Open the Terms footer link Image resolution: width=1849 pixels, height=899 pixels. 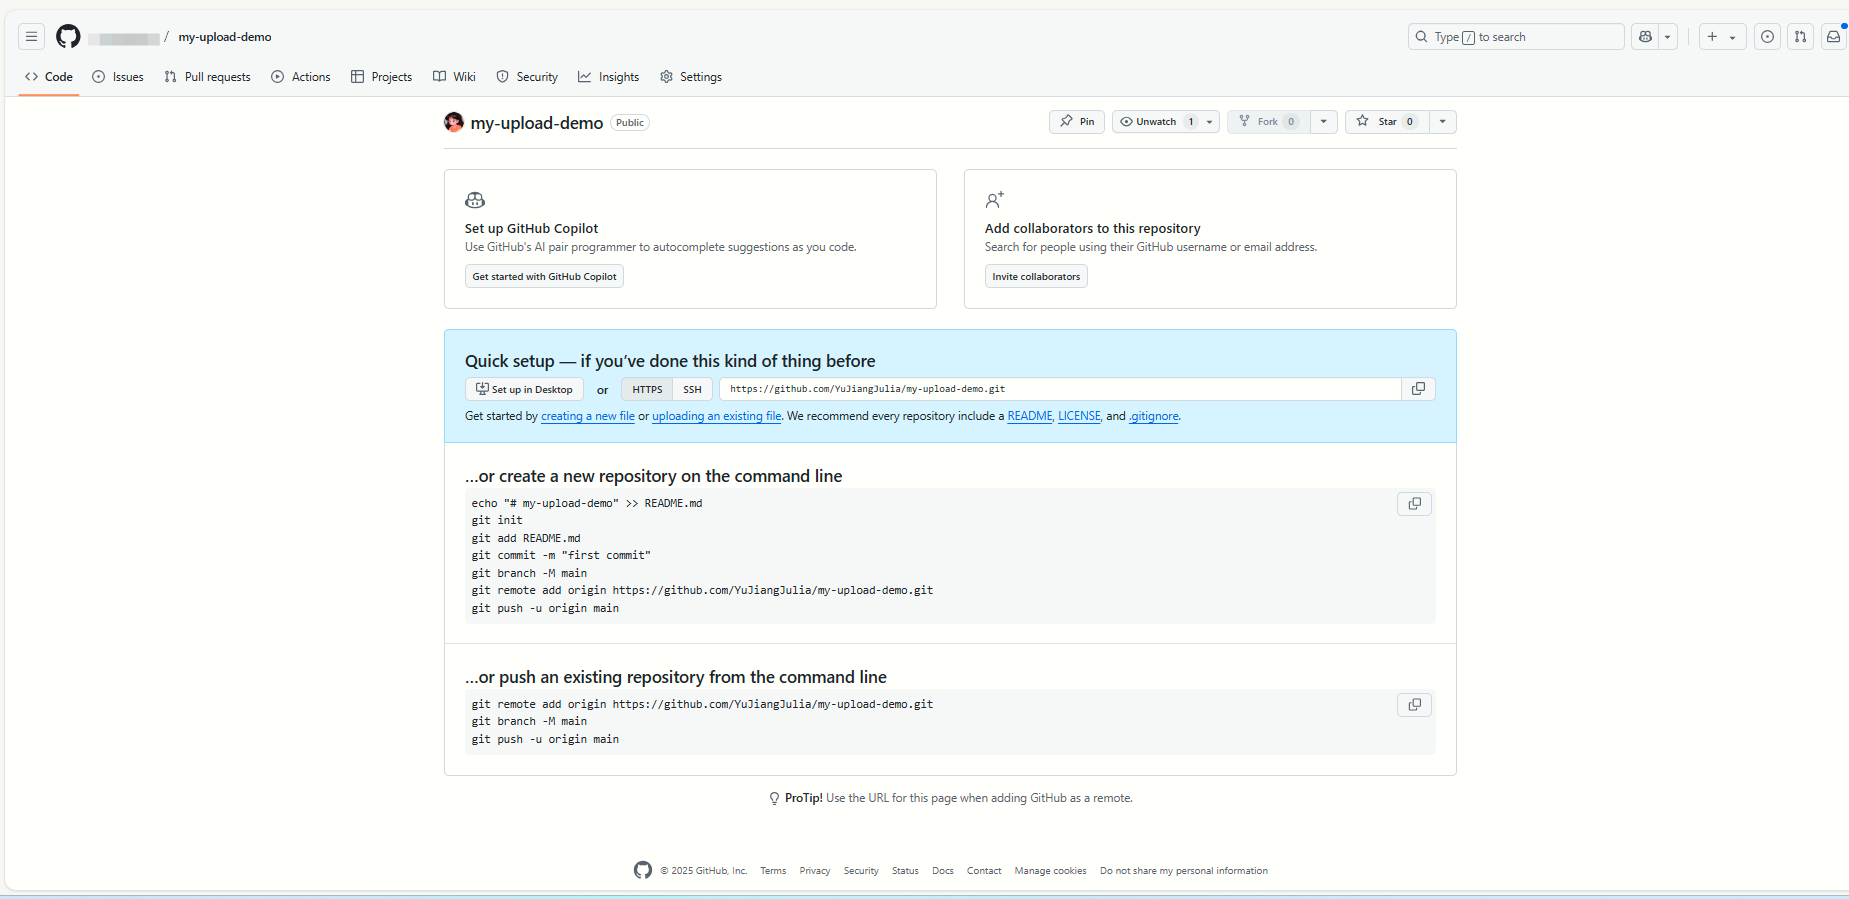(x=773, y=871)
